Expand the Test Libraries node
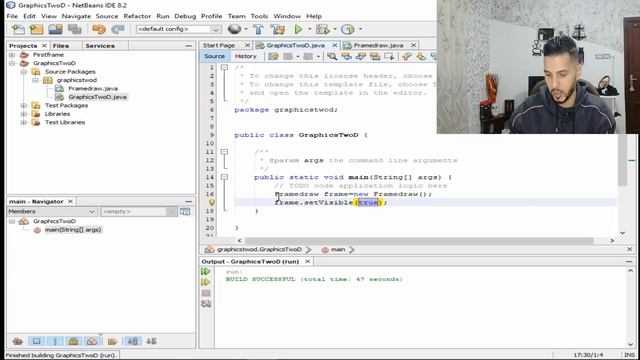 24,122
